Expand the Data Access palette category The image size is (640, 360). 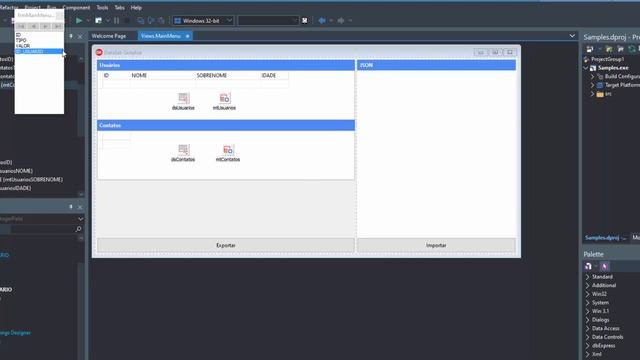pos(587,328)
